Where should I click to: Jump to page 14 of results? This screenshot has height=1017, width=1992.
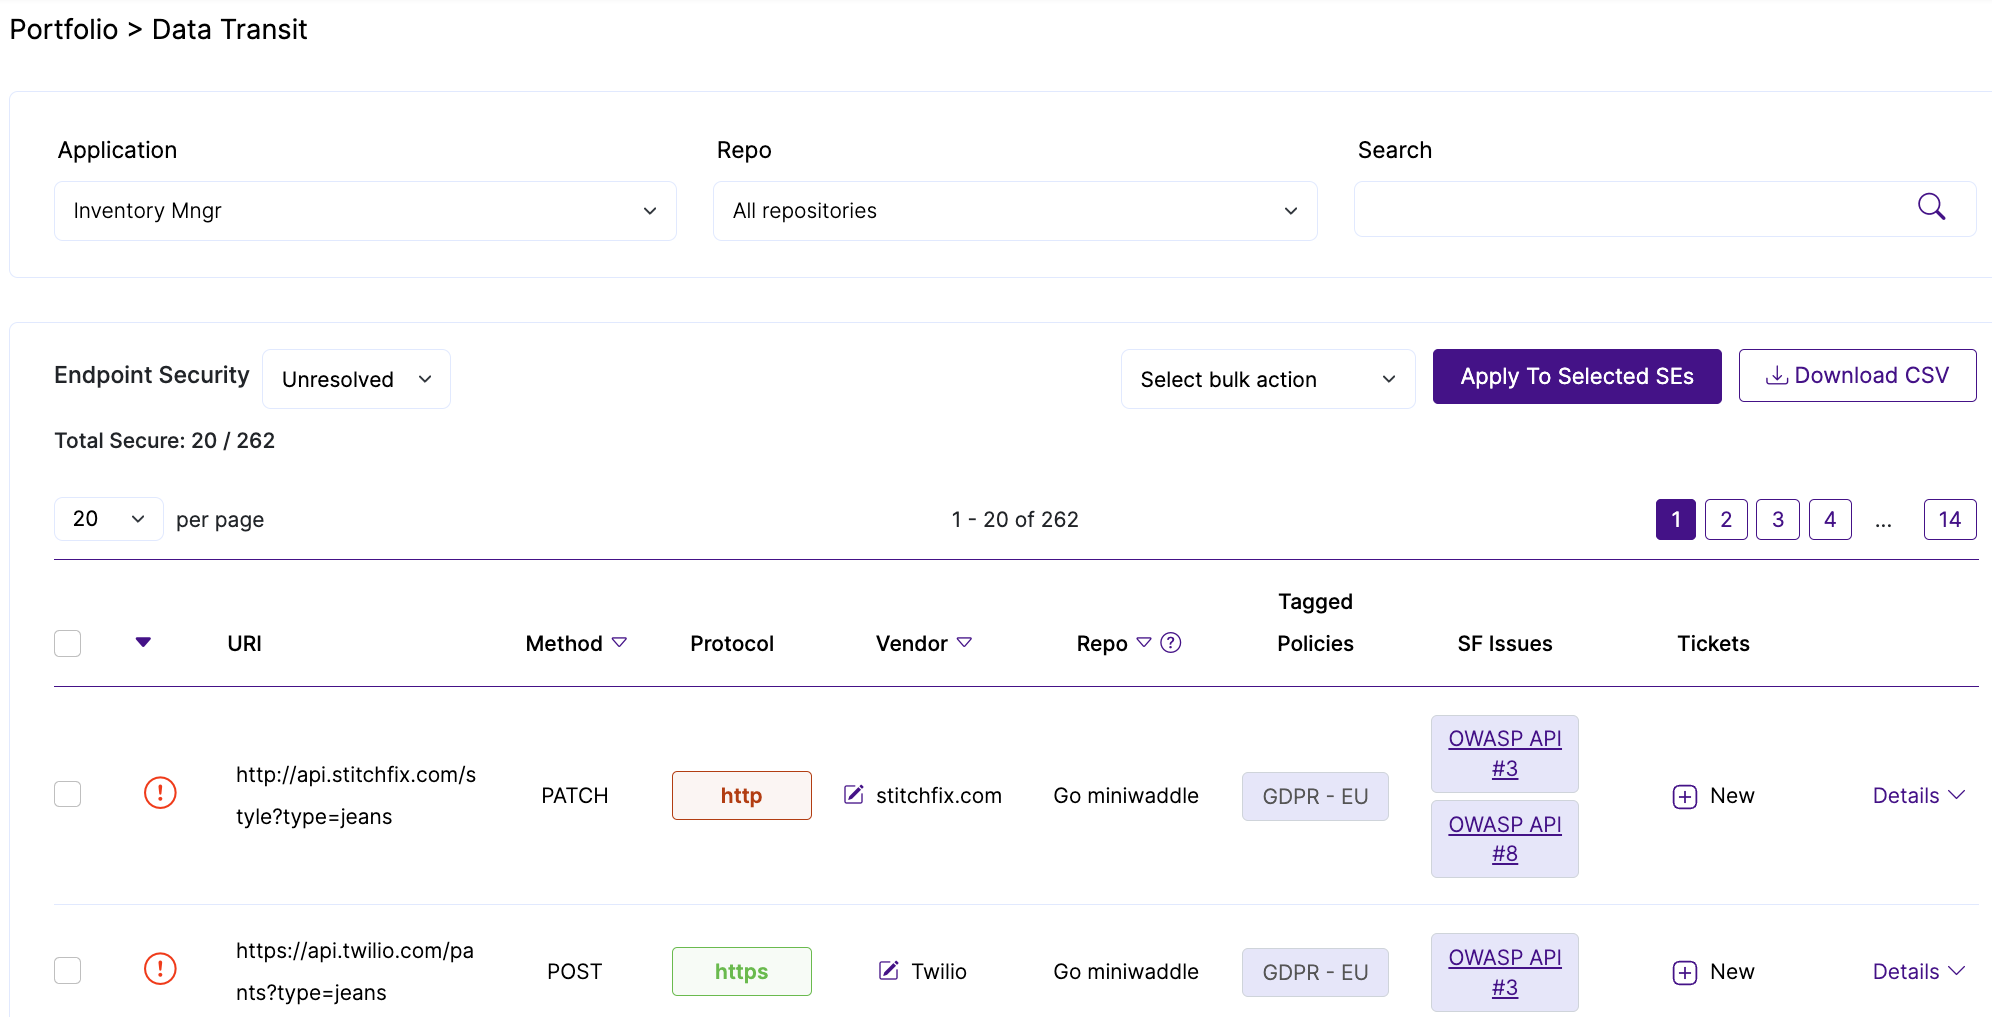coord(1950,519)
